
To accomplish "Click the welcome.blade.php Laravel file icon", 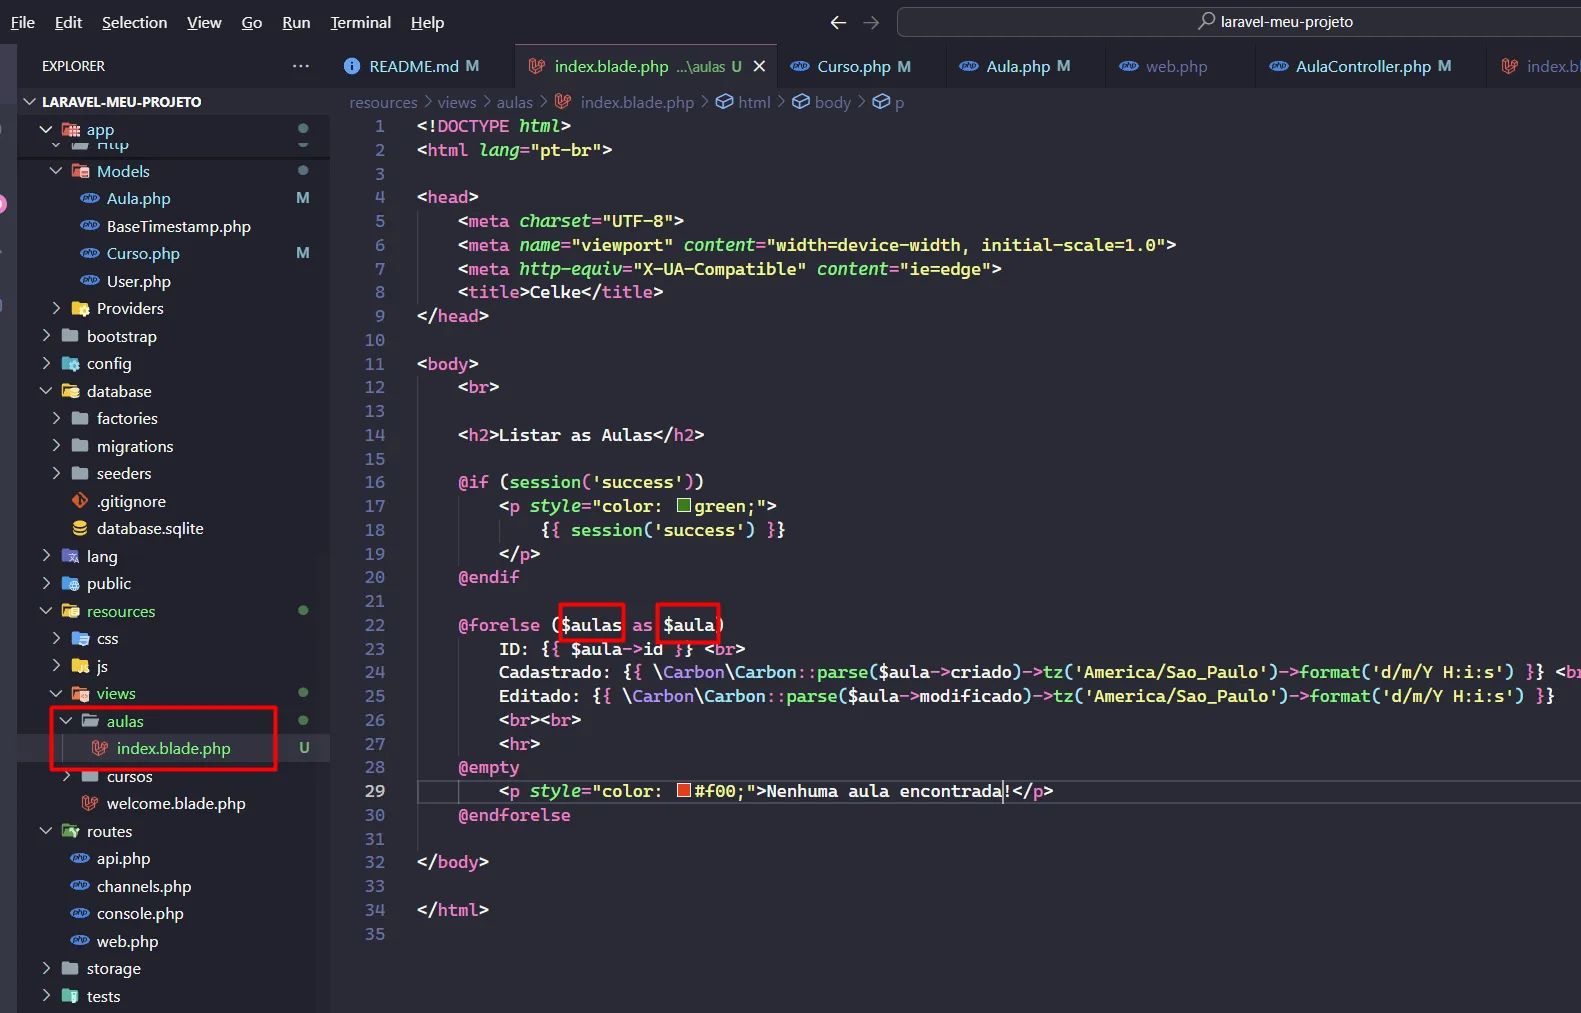I will [90, 803].
